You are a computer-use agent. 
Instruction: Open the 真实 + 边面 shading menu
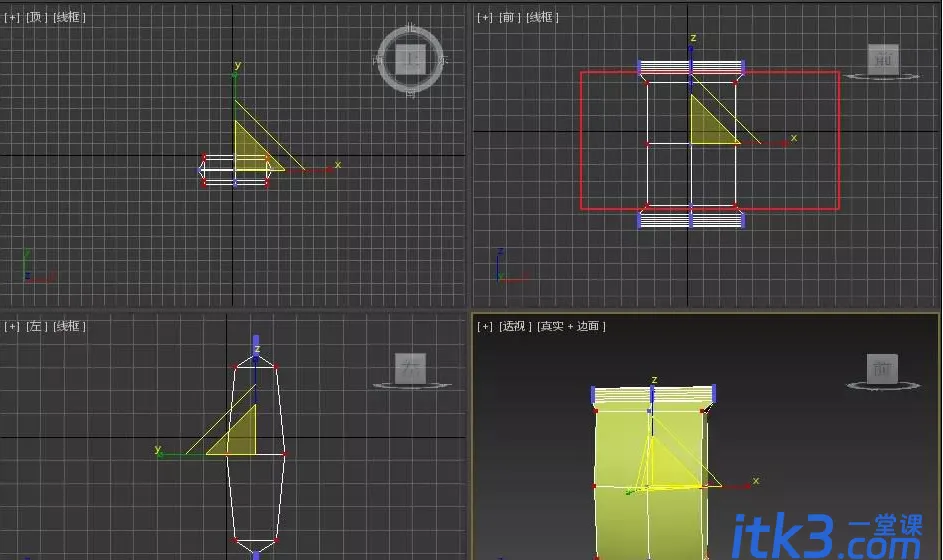pyautogui.click(x=571, y=326)
